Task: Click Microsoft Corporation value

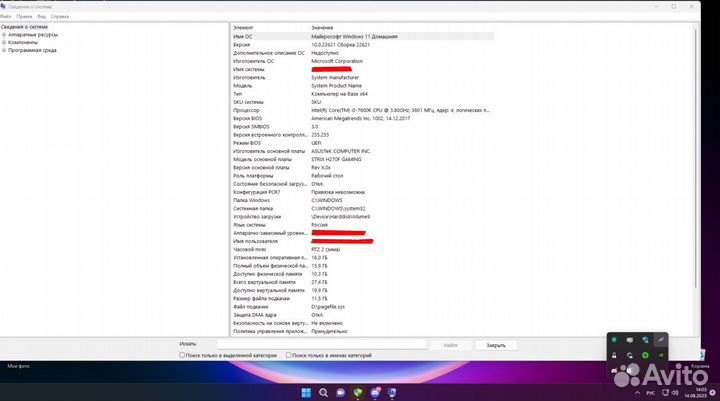Action: 337,61
